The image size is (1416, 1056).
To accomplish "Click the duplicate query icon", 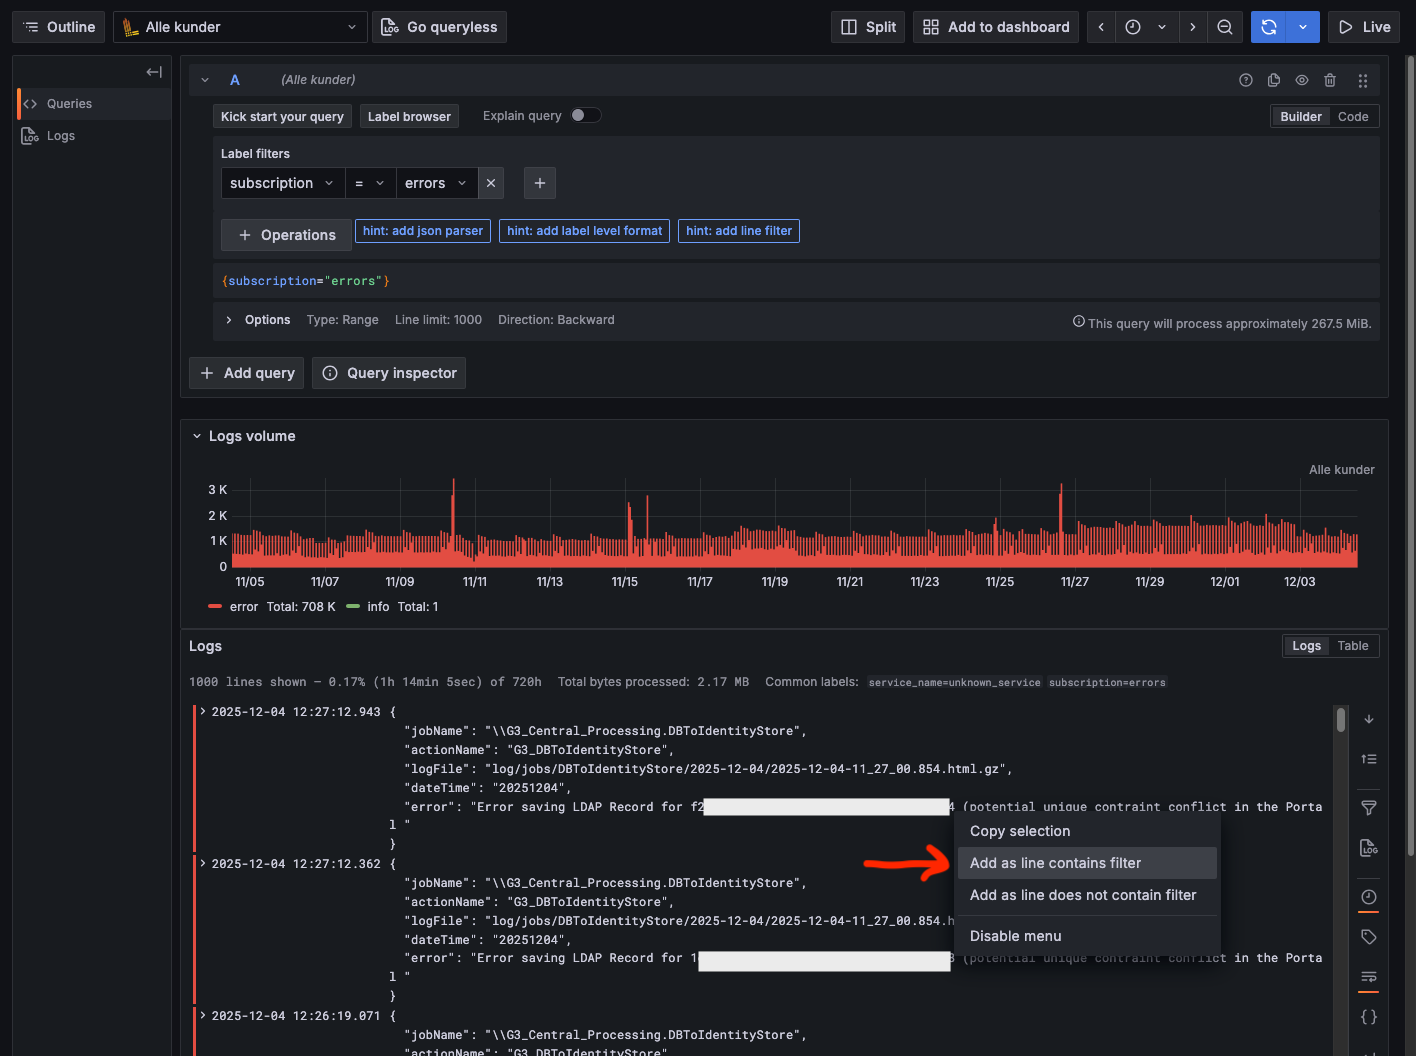I will point(1273,80).
